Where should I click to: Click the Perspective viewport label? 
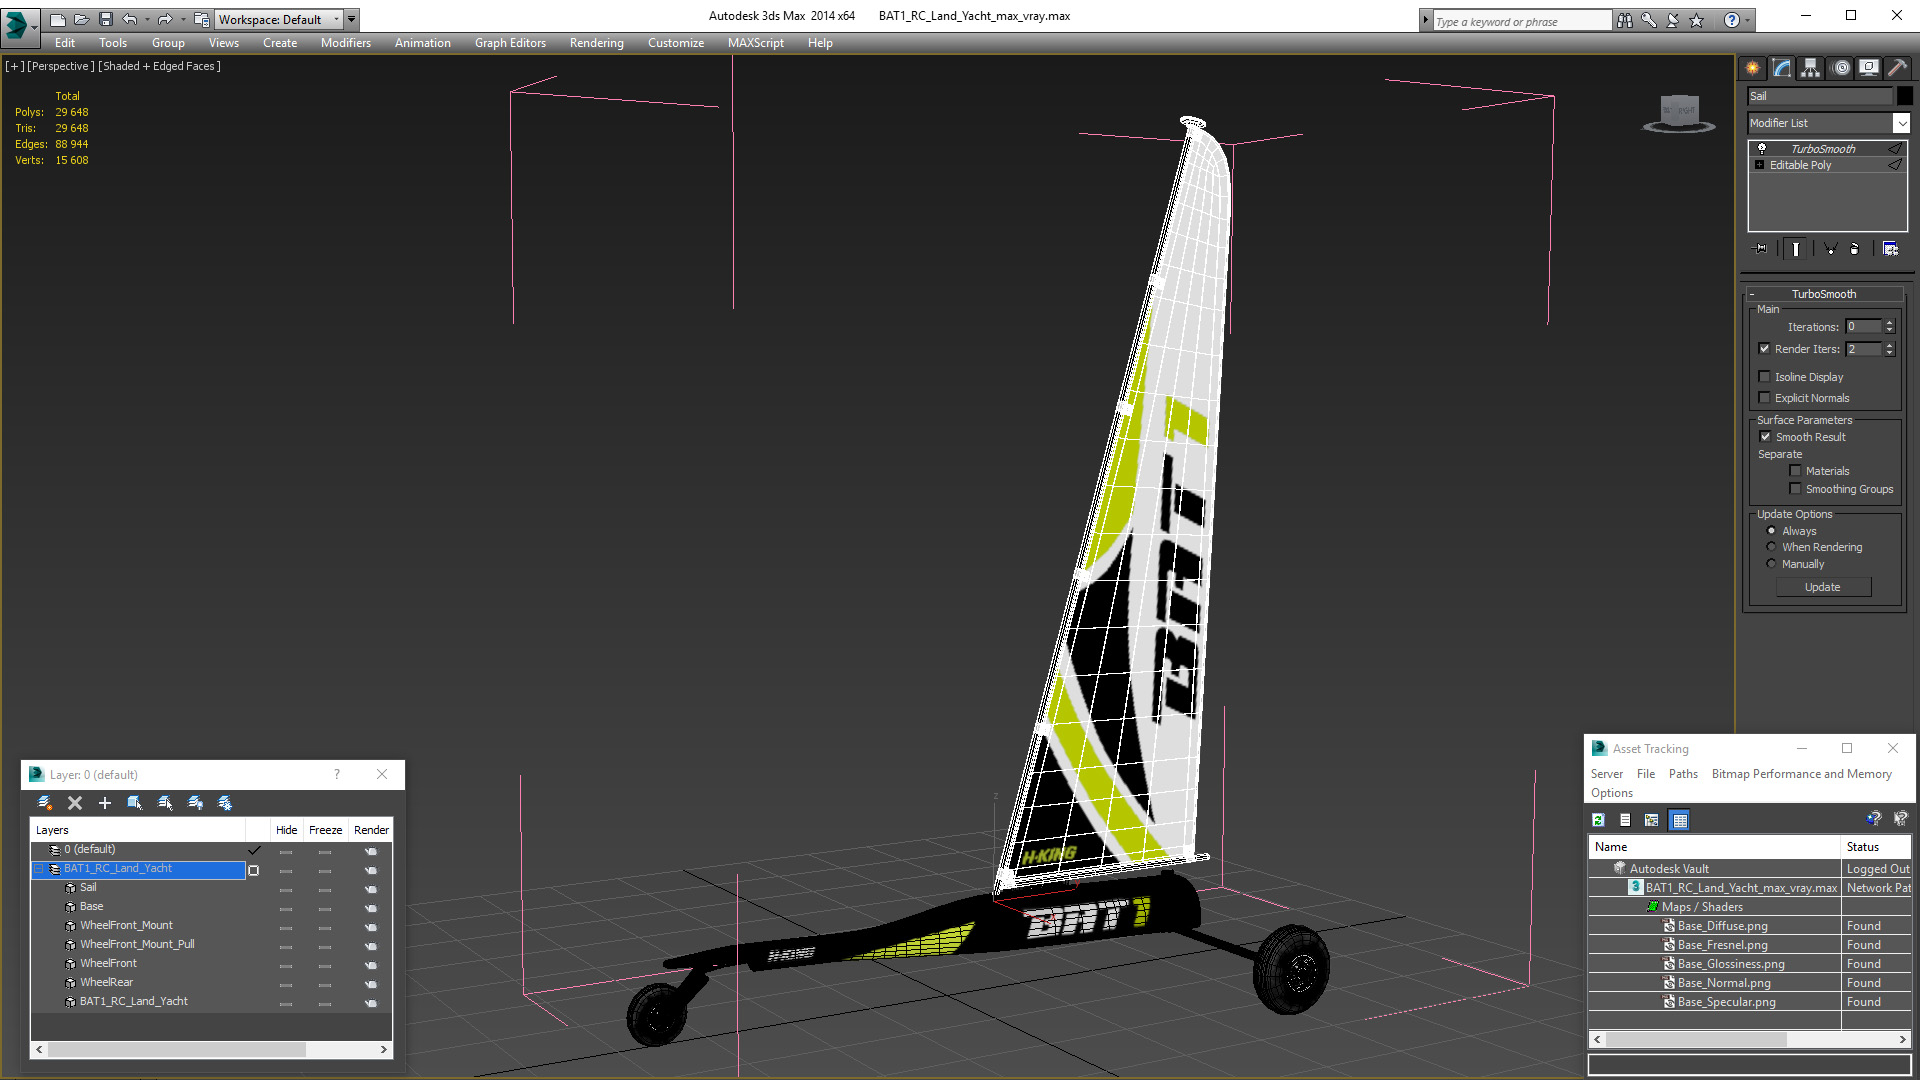(60, 66)
